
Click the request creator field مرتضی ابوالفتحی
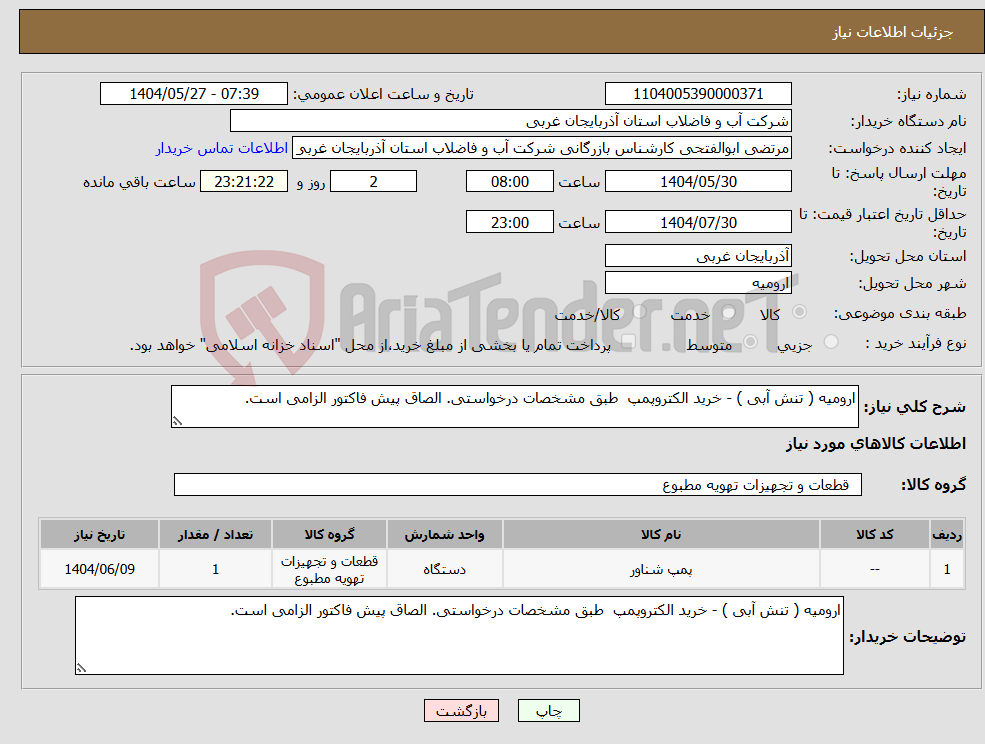[541, 148]
